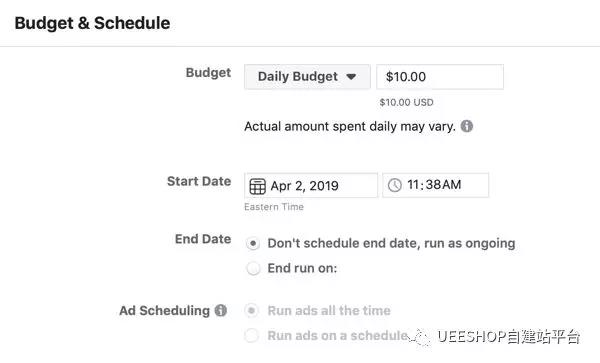The image size is (600, 363).
Task: Click the clock icon in start time
Action: click(395, 185)
